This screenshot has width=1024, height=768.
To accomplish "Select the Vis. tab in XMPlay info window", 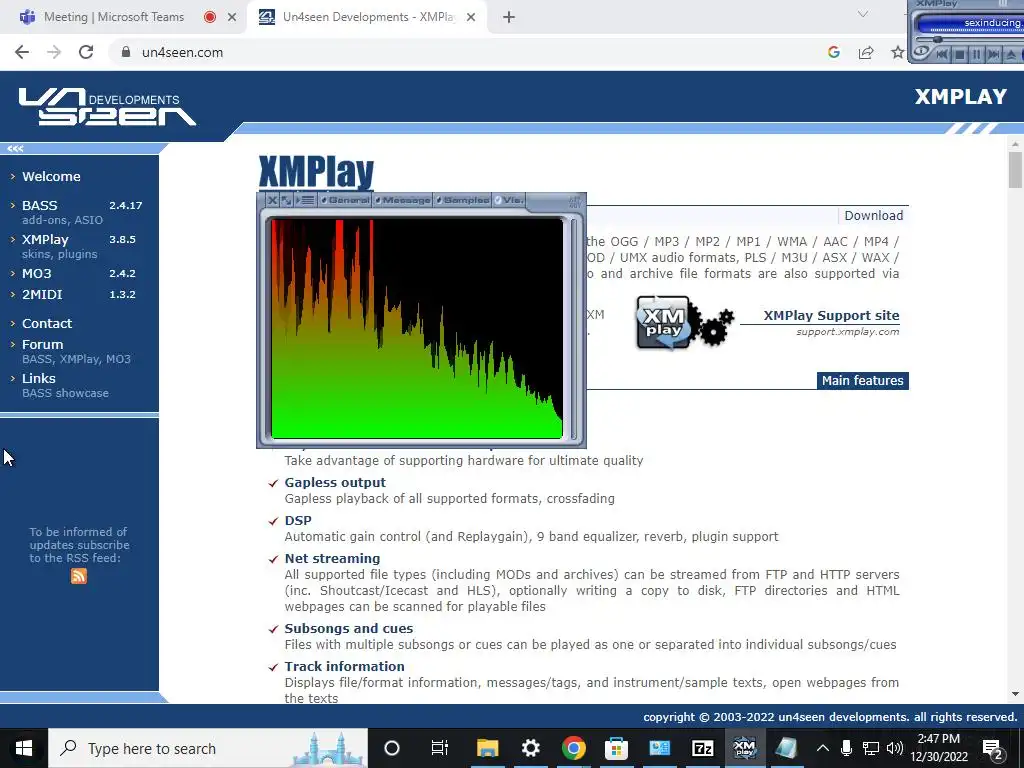I will [x=509, y=200].
